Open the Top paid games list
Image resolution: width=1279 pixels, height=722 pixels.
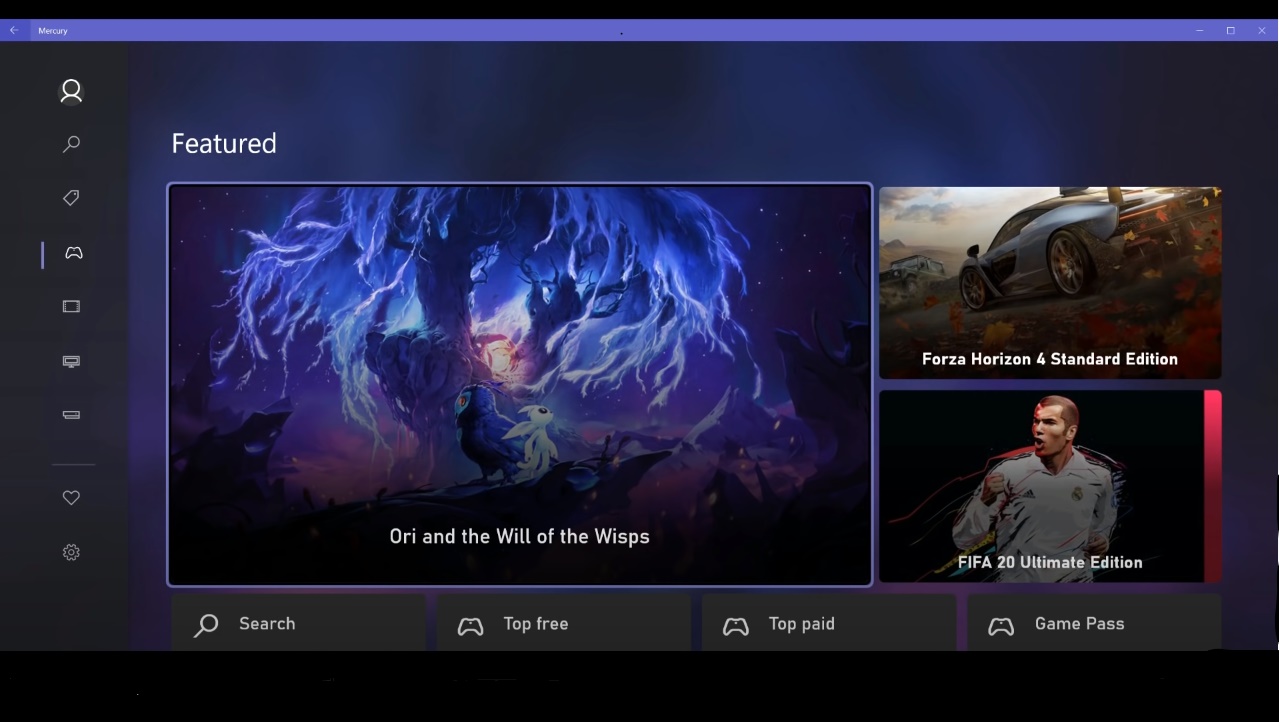(x=829, y=623)
